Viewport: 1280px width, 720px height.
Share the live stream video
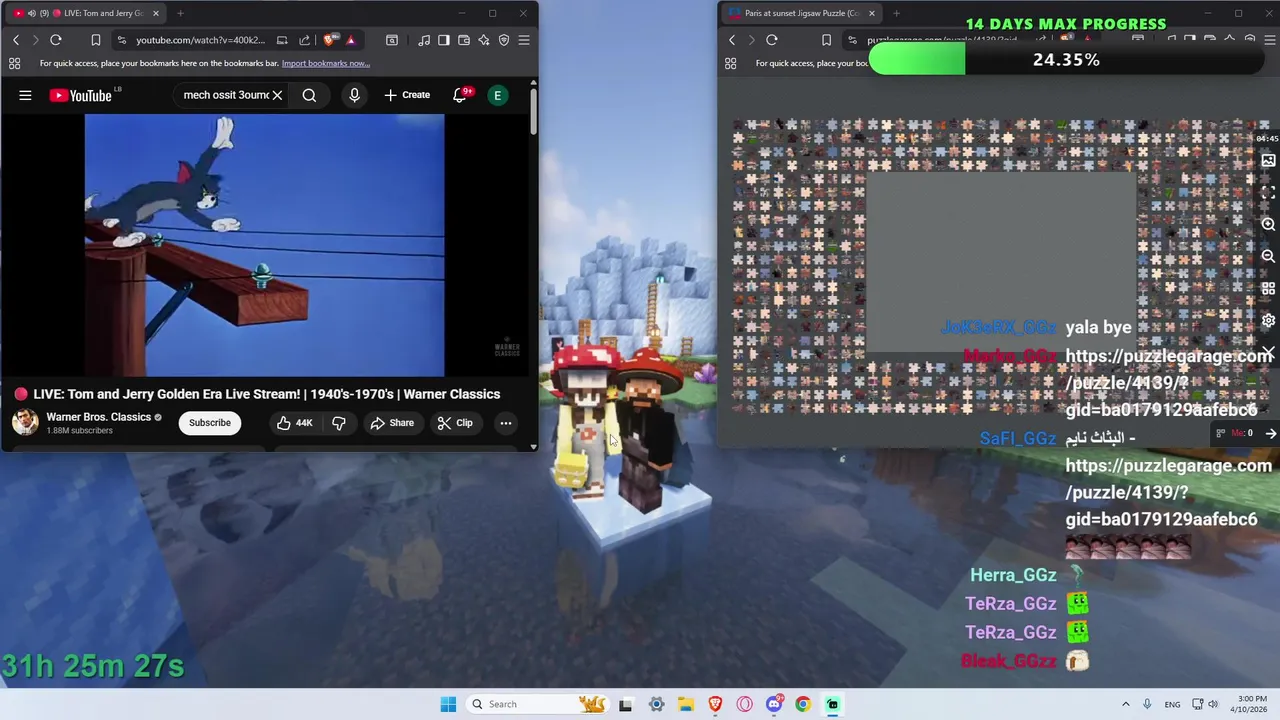[392, 423]
